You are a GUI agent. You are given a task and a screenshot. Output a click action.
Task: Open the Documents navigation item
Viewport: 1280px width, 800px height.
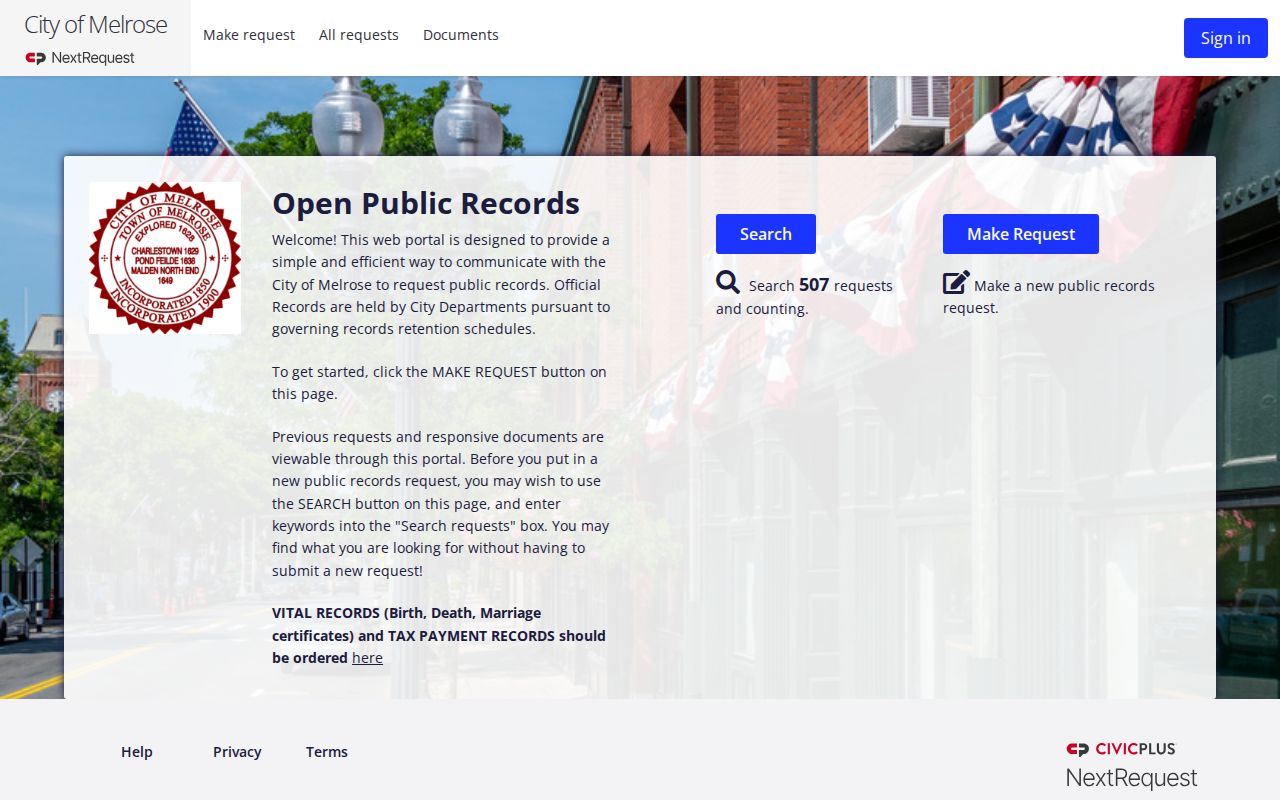[461, 35]
